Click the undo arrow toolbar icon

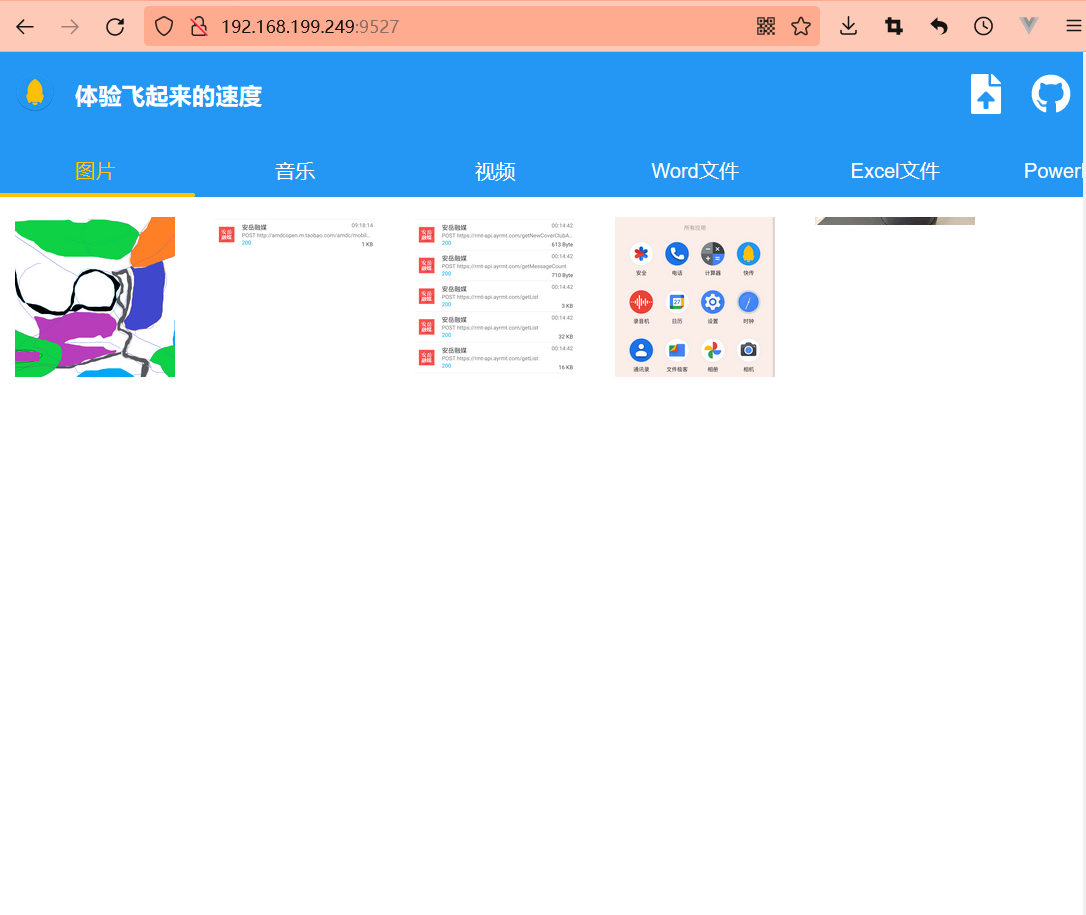pos(938,27)
